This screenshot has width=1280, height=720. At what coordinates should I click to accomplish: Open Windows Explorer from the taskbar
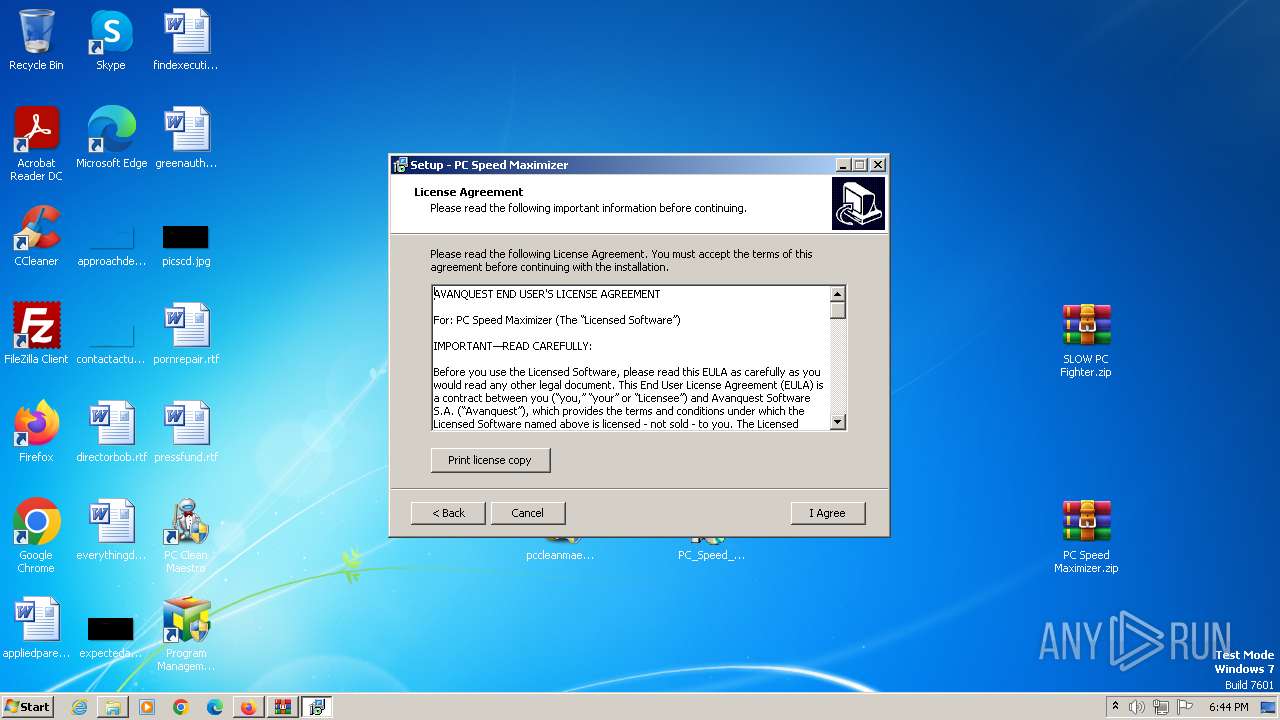113,707
